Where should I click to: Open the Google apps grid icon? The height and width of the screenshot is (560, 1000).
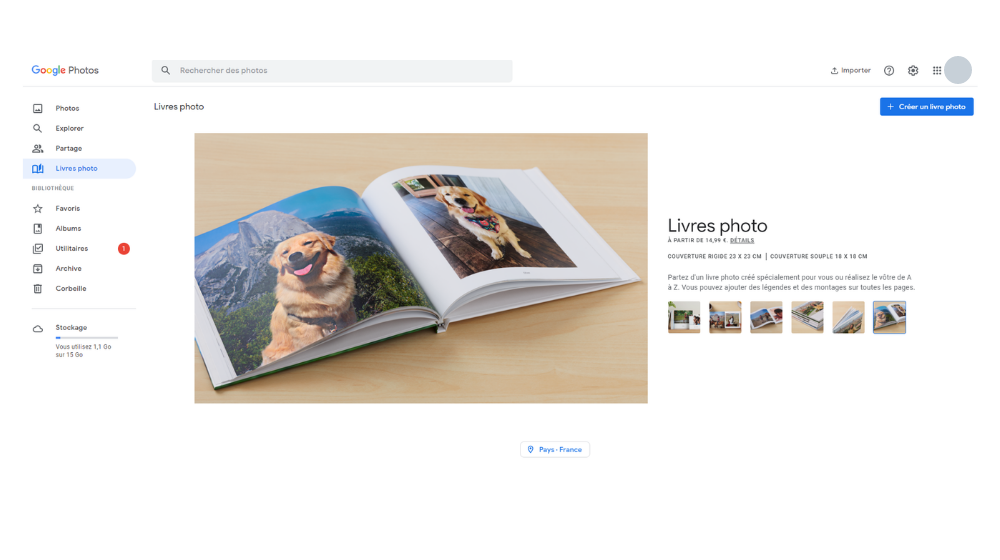(x=936, y=71)
